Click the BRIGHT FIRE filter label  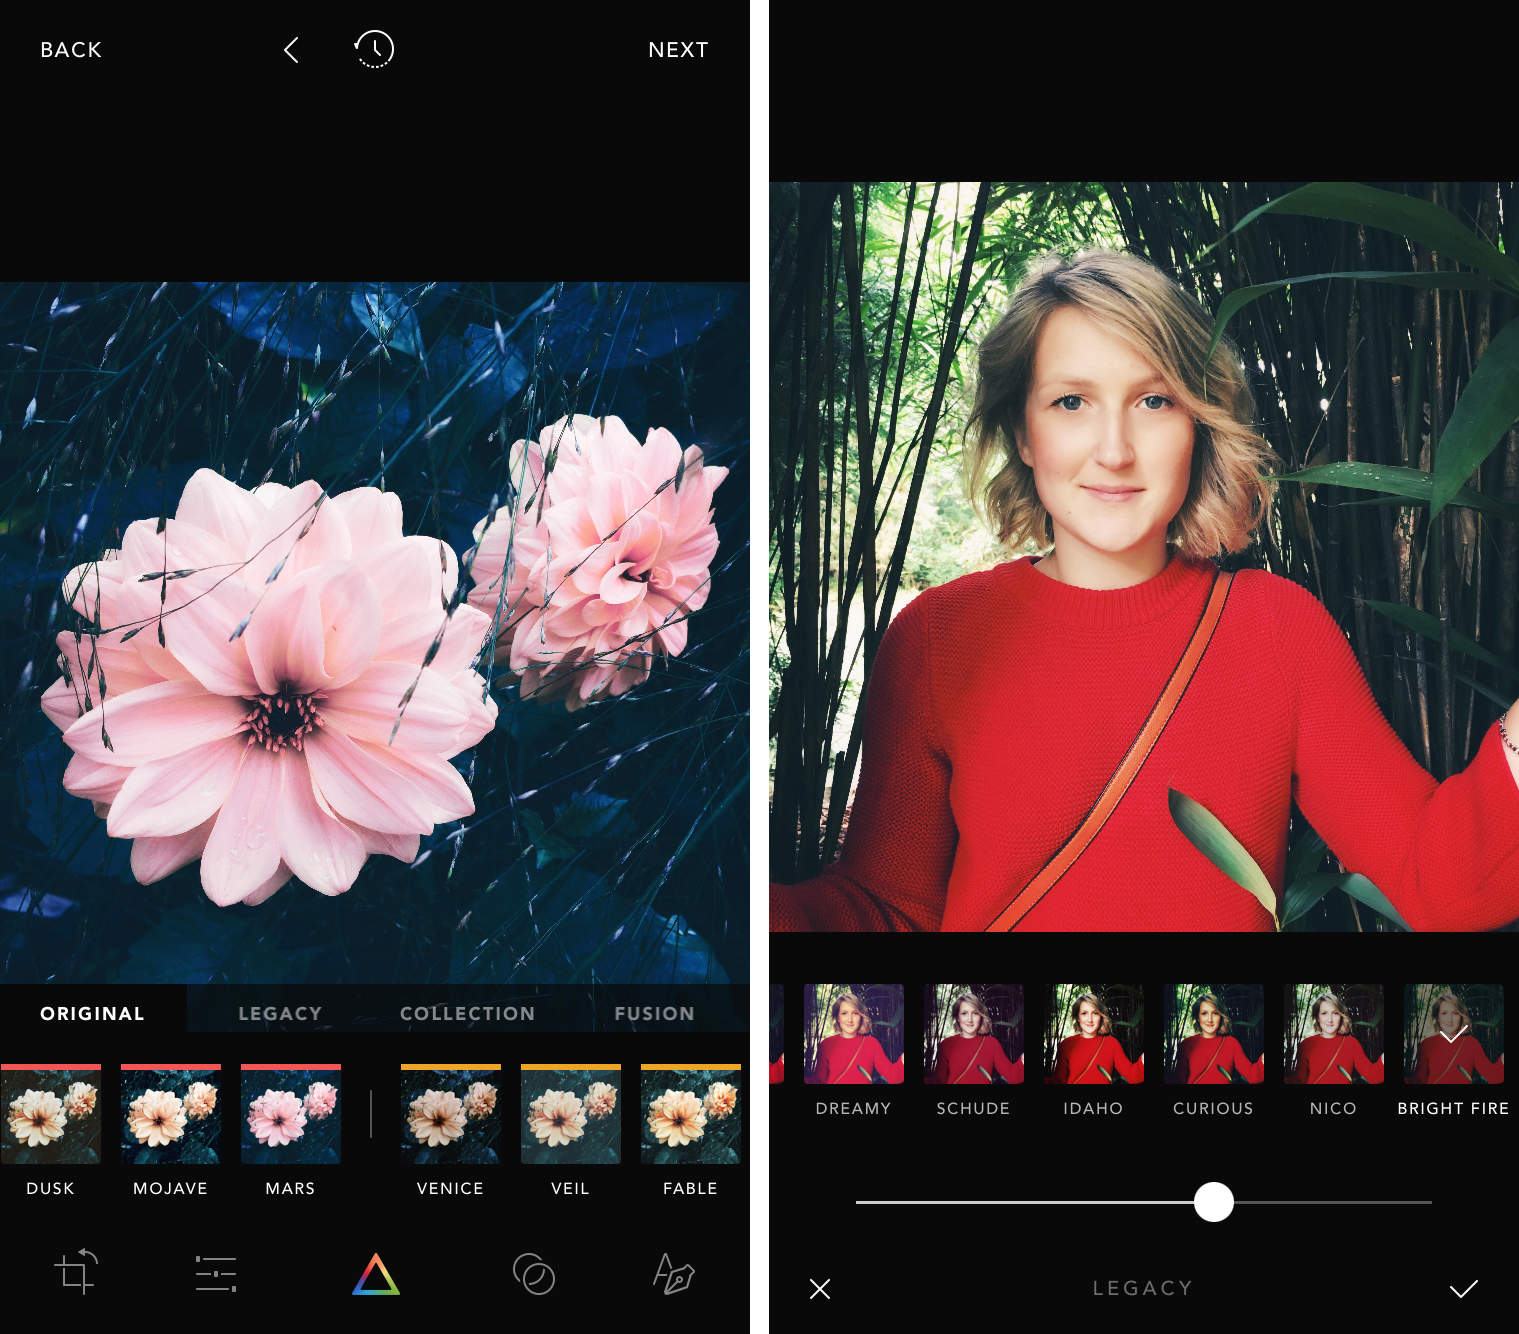[1454, 1108]
